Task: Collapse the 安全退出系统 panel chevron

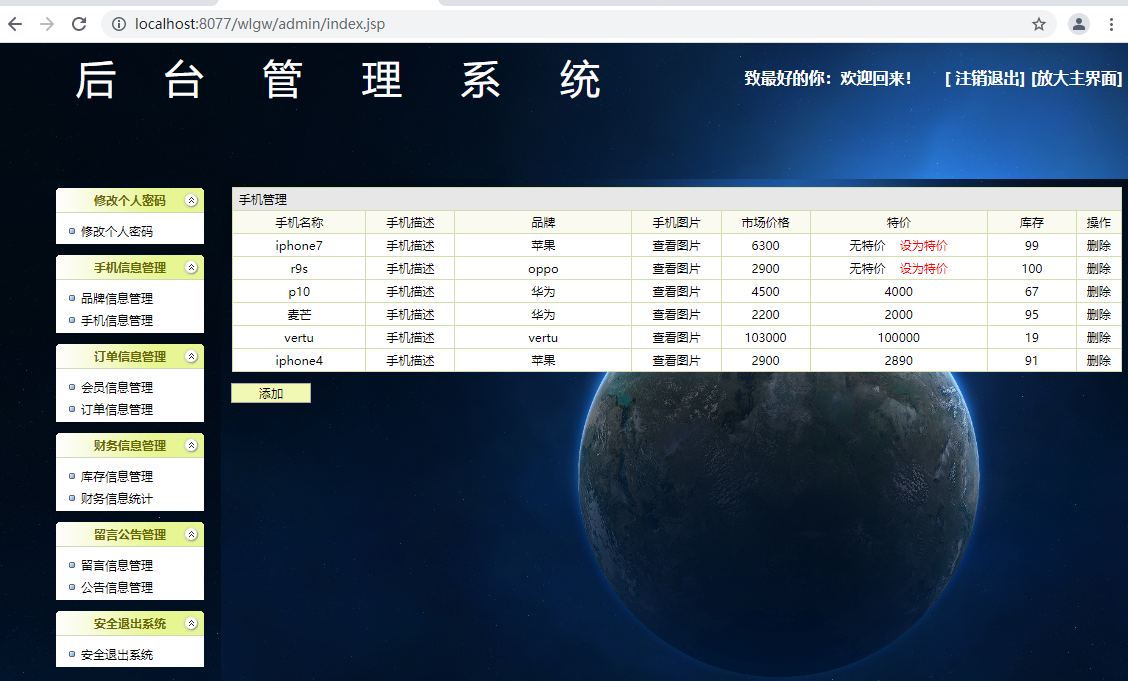Action: coord(191,623)
